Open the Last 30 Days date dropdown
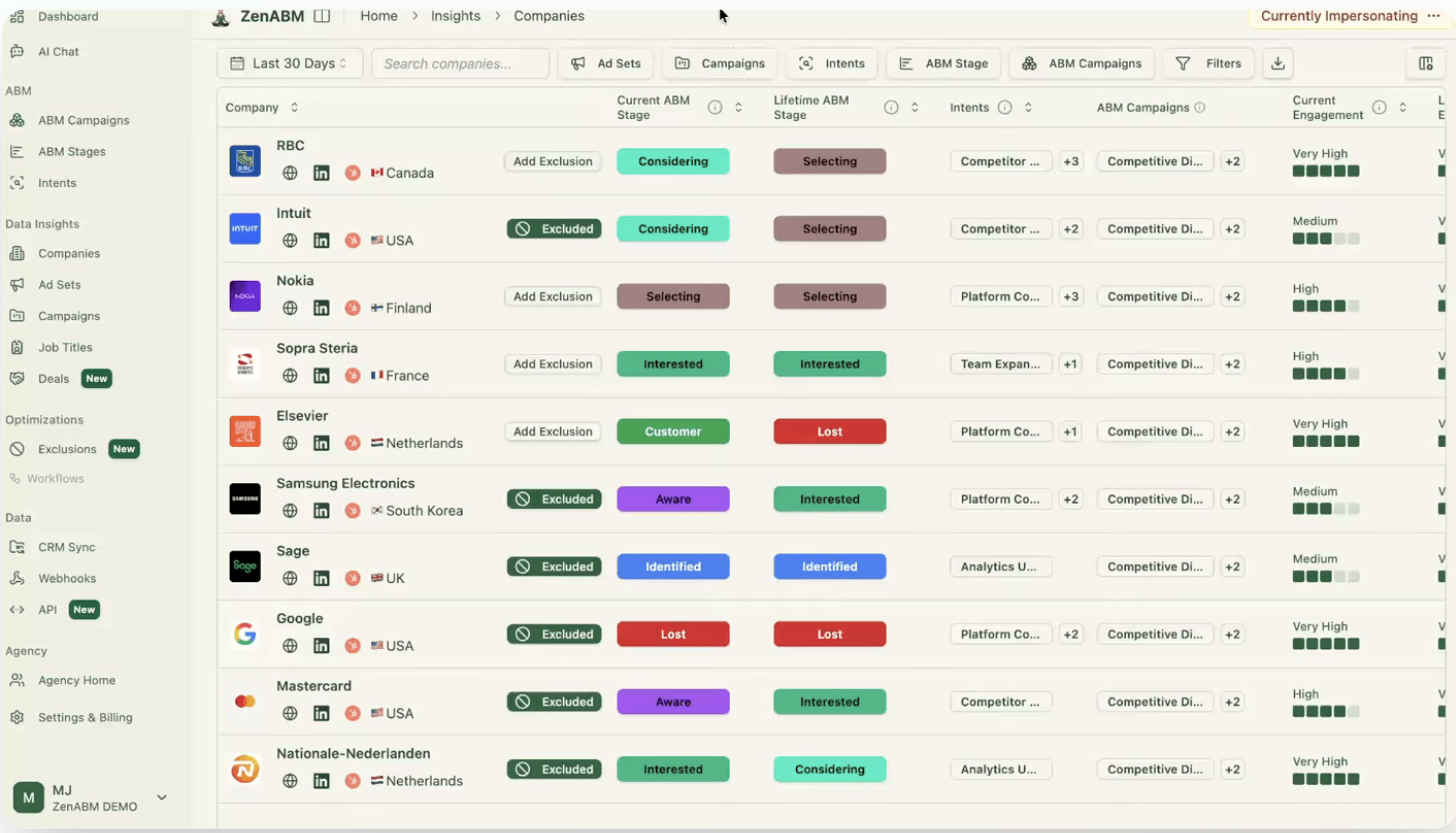Viewport: 1456px width, 833px height. [290, 63]
